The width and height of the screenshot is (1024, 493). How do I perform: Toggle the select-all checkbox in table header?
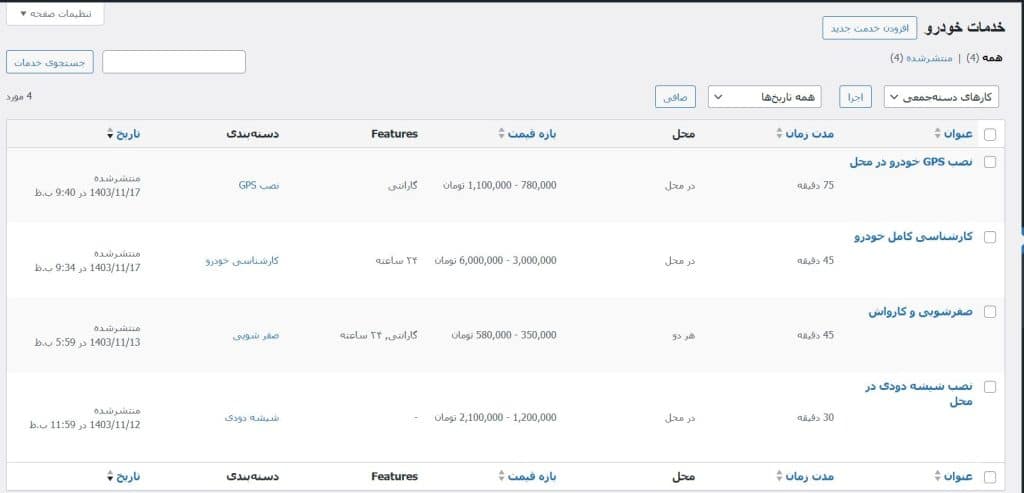click(x=990, y=135)
